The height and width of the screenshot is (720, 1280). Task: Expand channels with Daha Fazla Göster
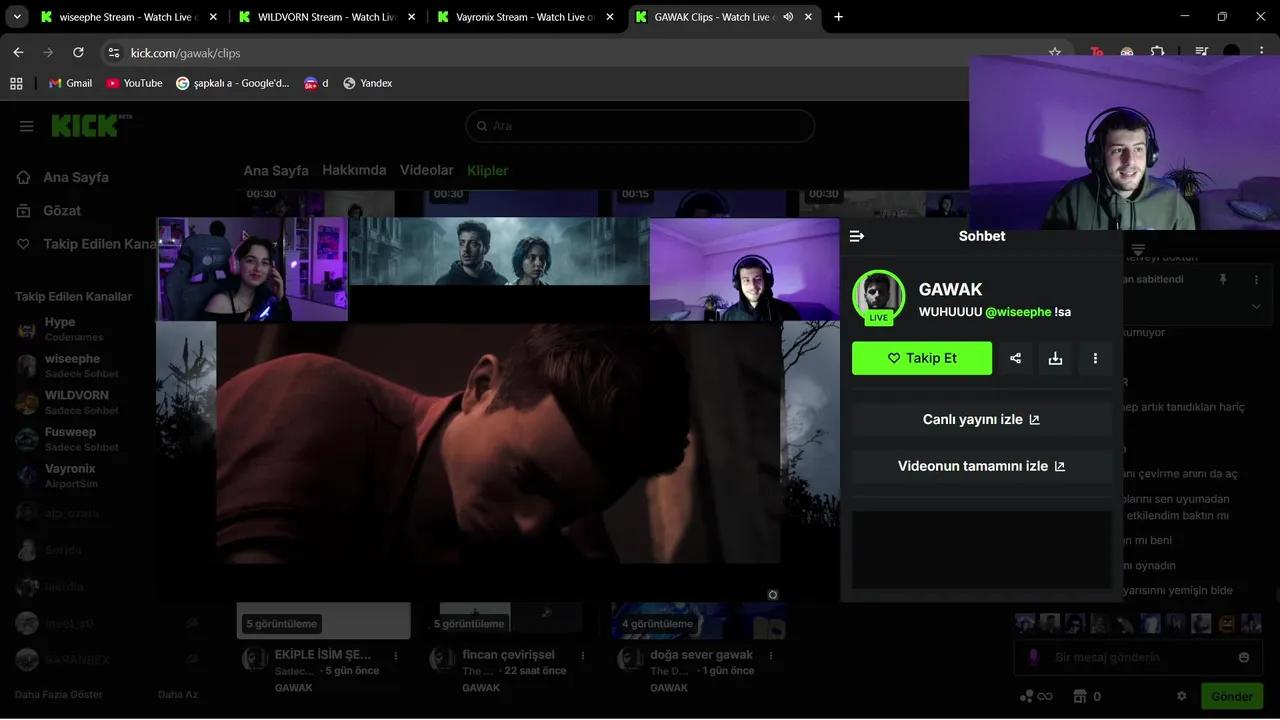[x=59, y=694]
